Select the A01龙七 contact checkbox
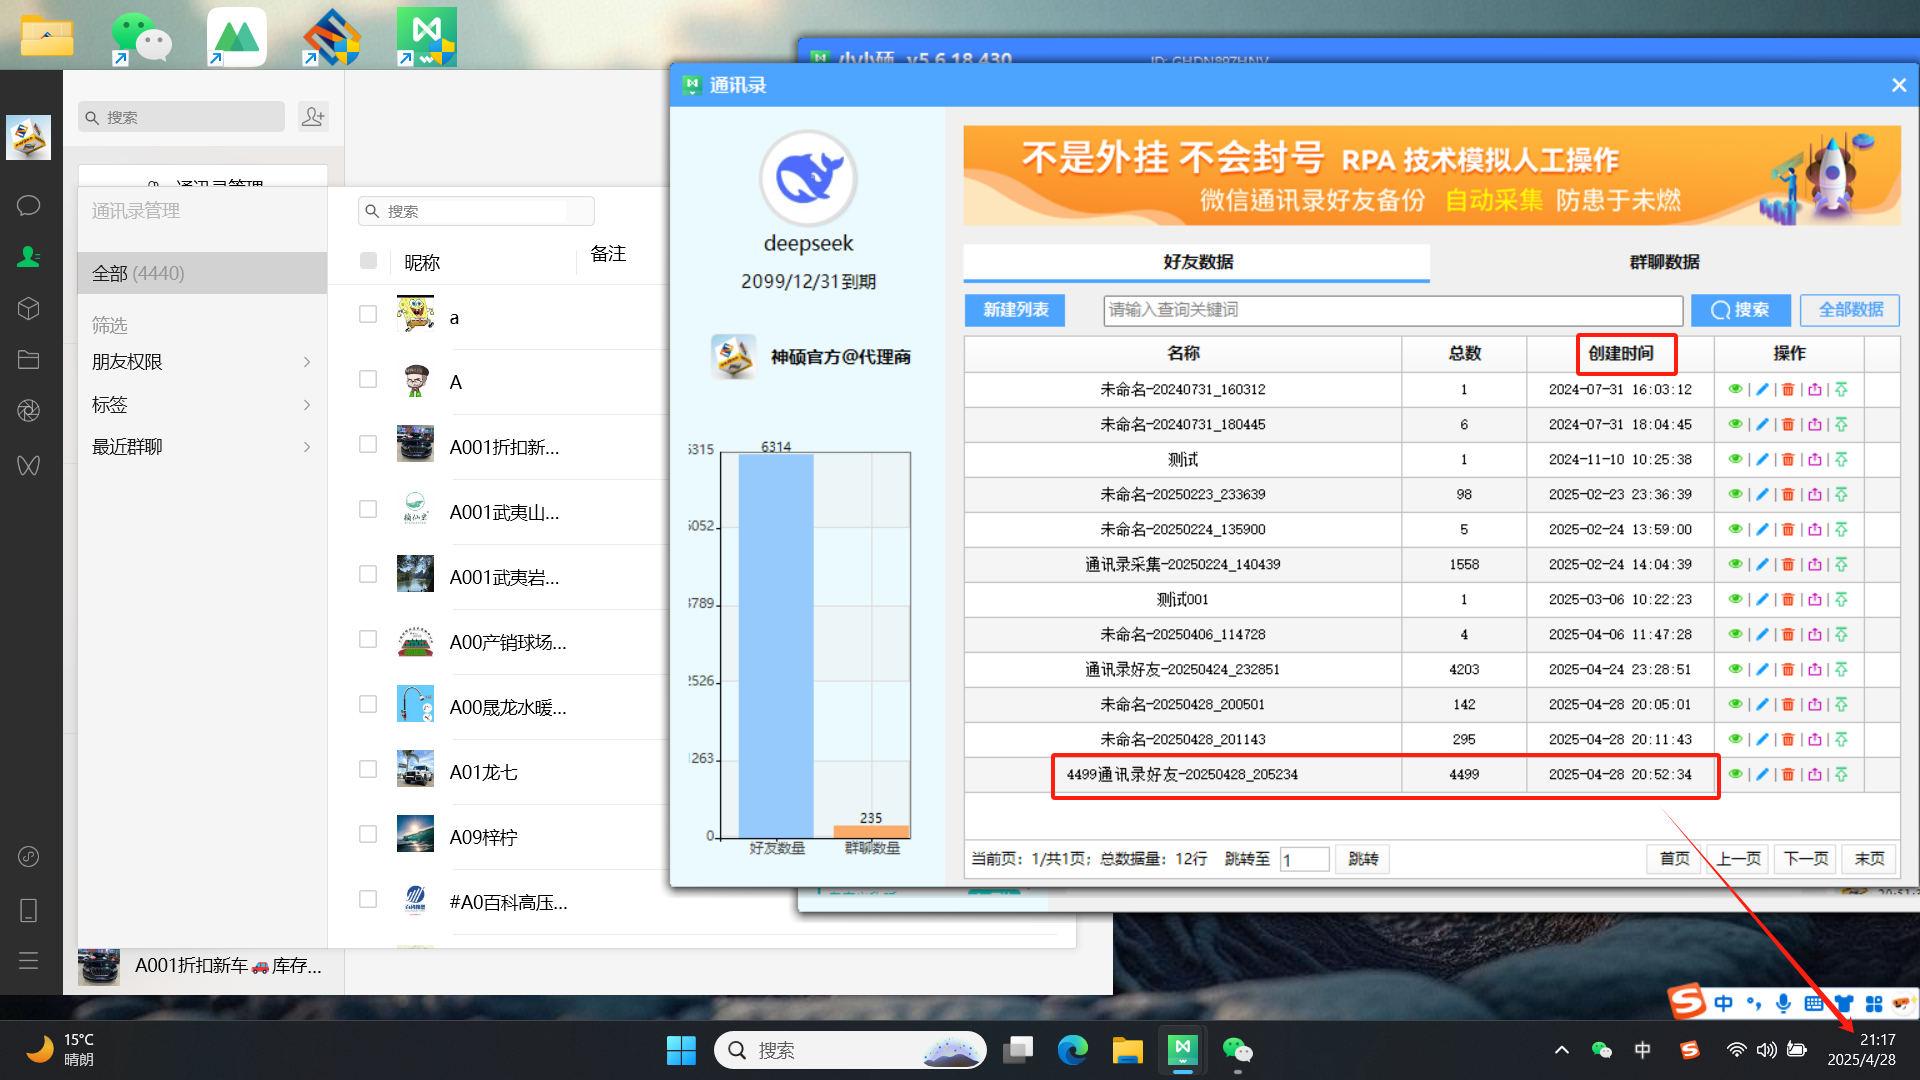The width and height of the screenshot is (1920, 1080). point(368,769)
